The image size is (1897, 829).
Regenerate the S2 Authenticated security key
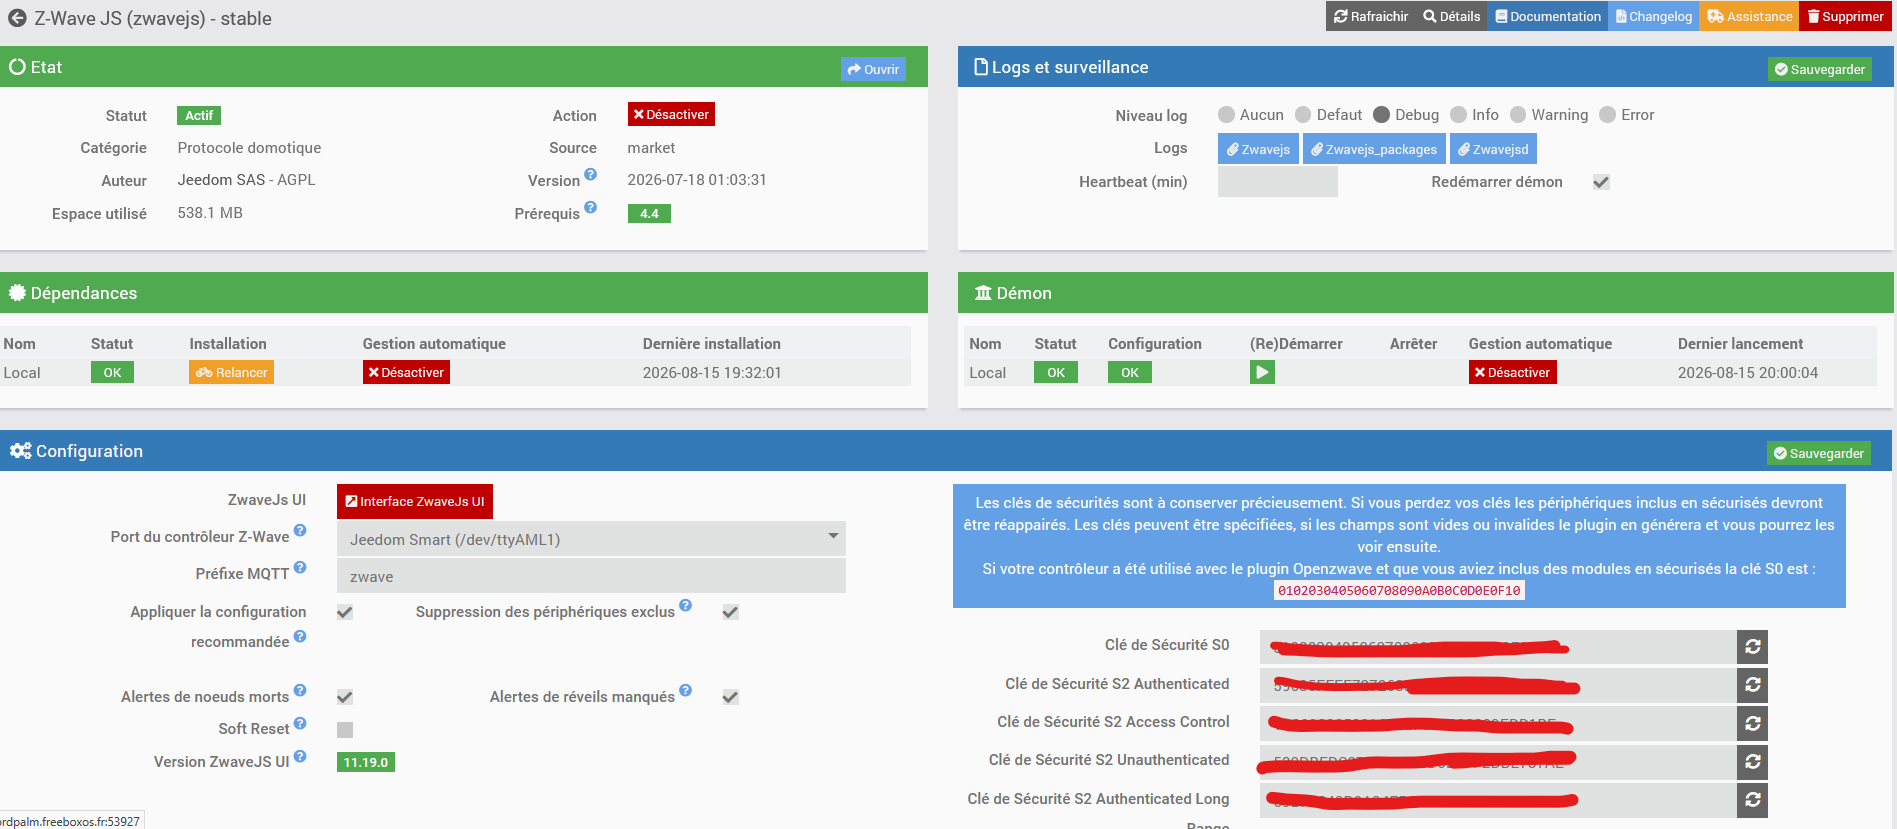click(1753, 685)
